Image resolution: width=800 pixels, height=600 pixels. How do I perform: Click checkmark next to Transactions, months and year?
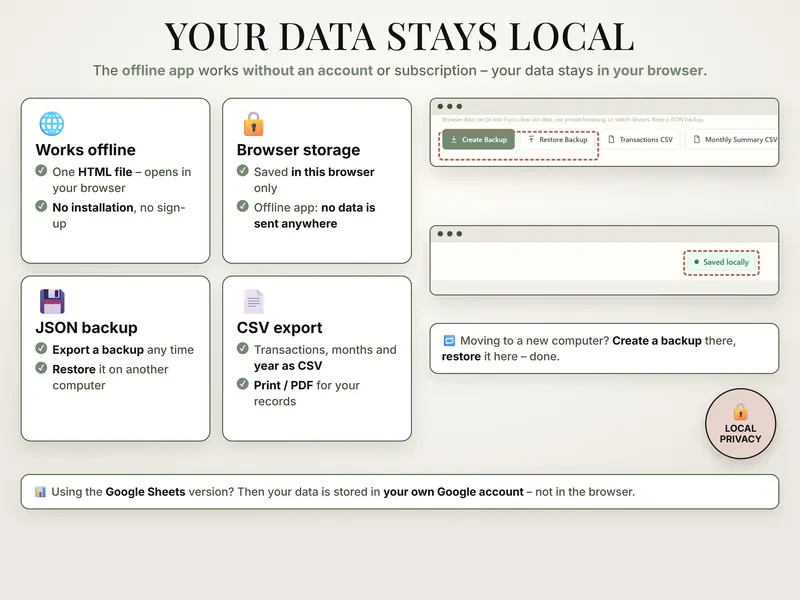click(243, 348)
